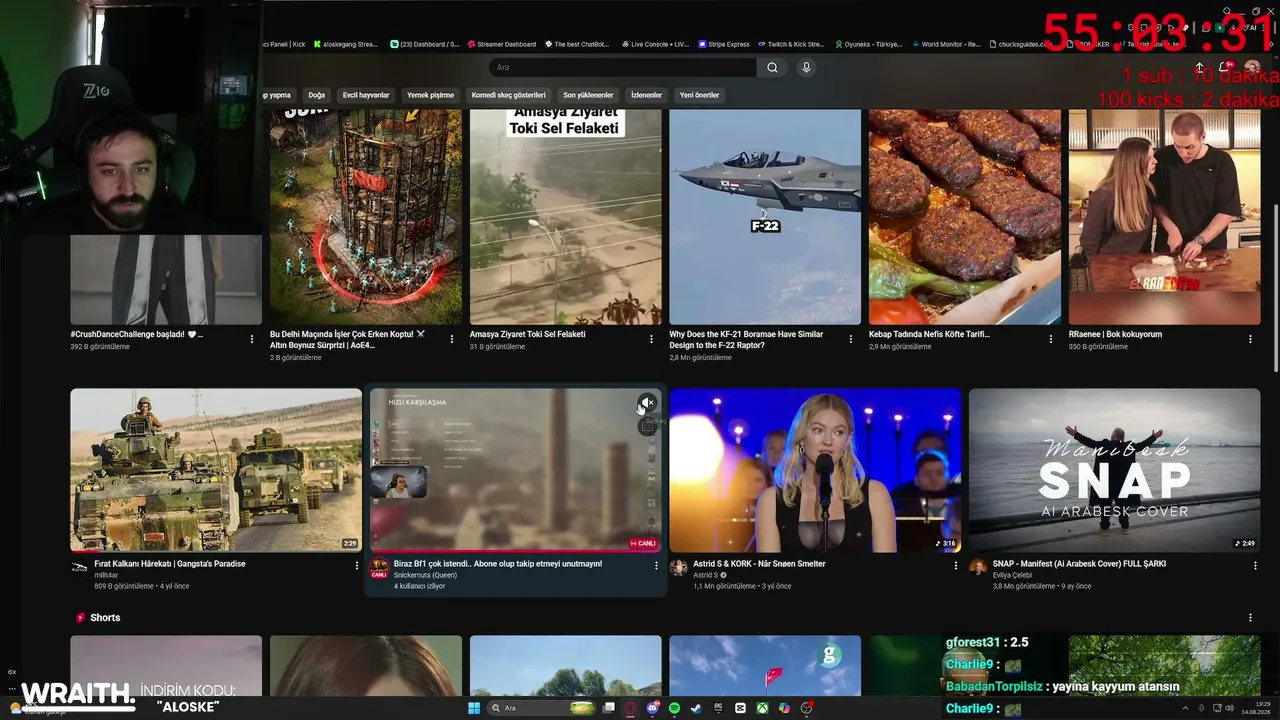Viewport: 1280px width, 720px height.
Task: Launch Spotify from the taskbar
Action: [674, 708]
